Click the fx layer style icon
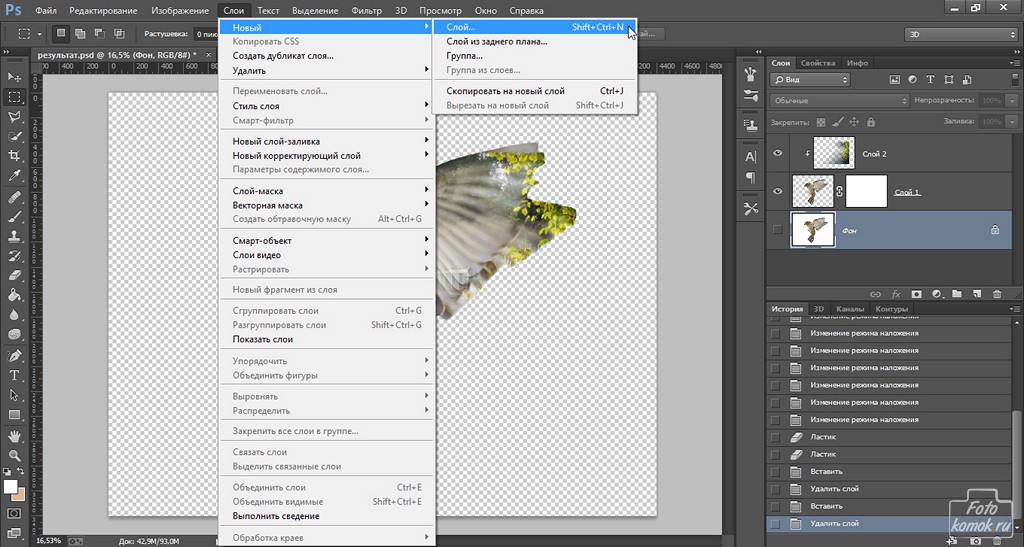 (896, 294)
